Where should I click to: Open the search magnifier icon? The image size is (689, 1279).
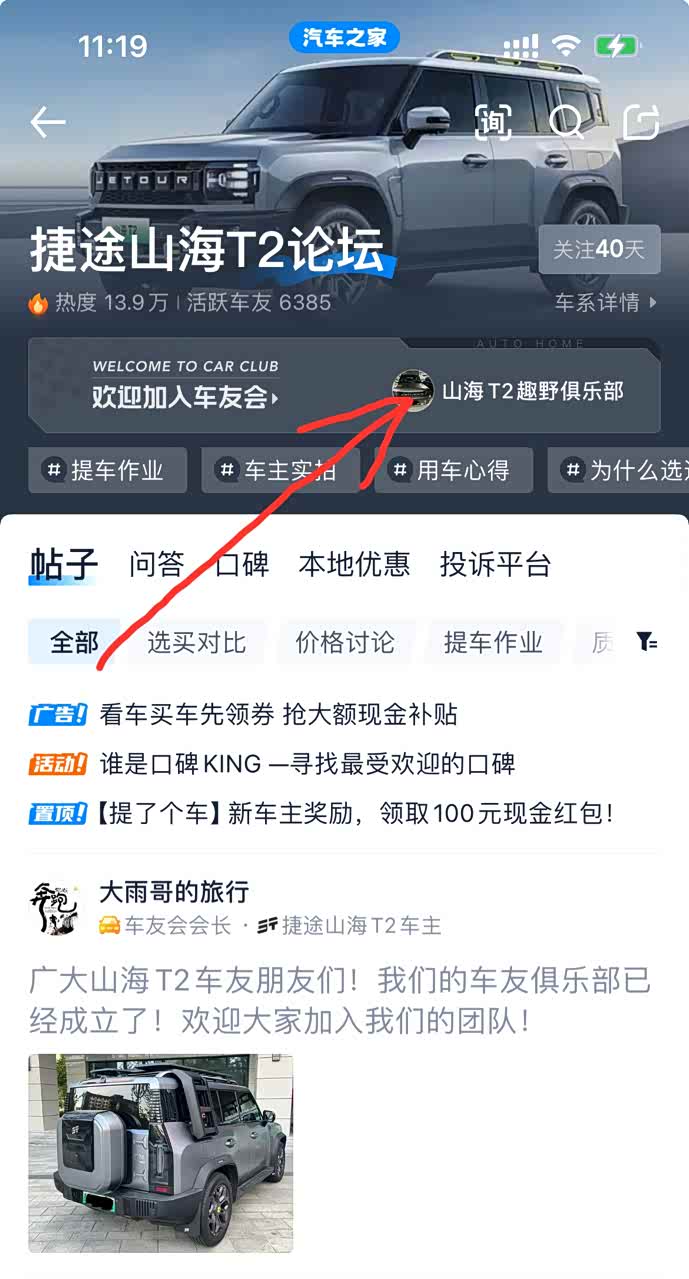[567, 122]
